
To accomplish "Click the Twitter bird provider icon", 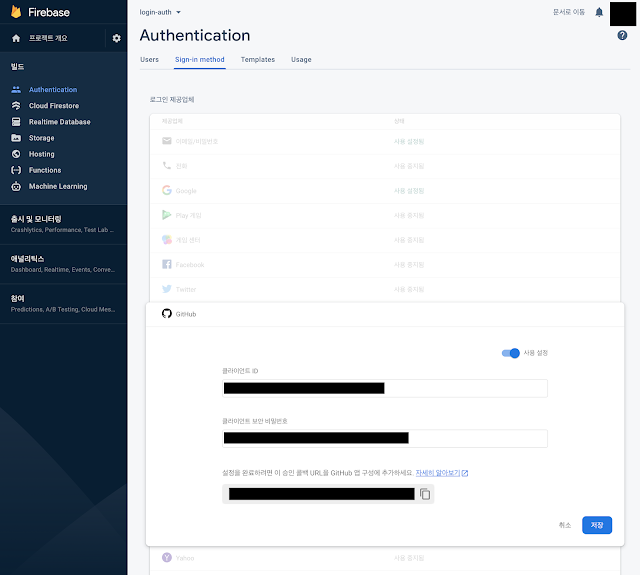I will [x=167, y=289].
